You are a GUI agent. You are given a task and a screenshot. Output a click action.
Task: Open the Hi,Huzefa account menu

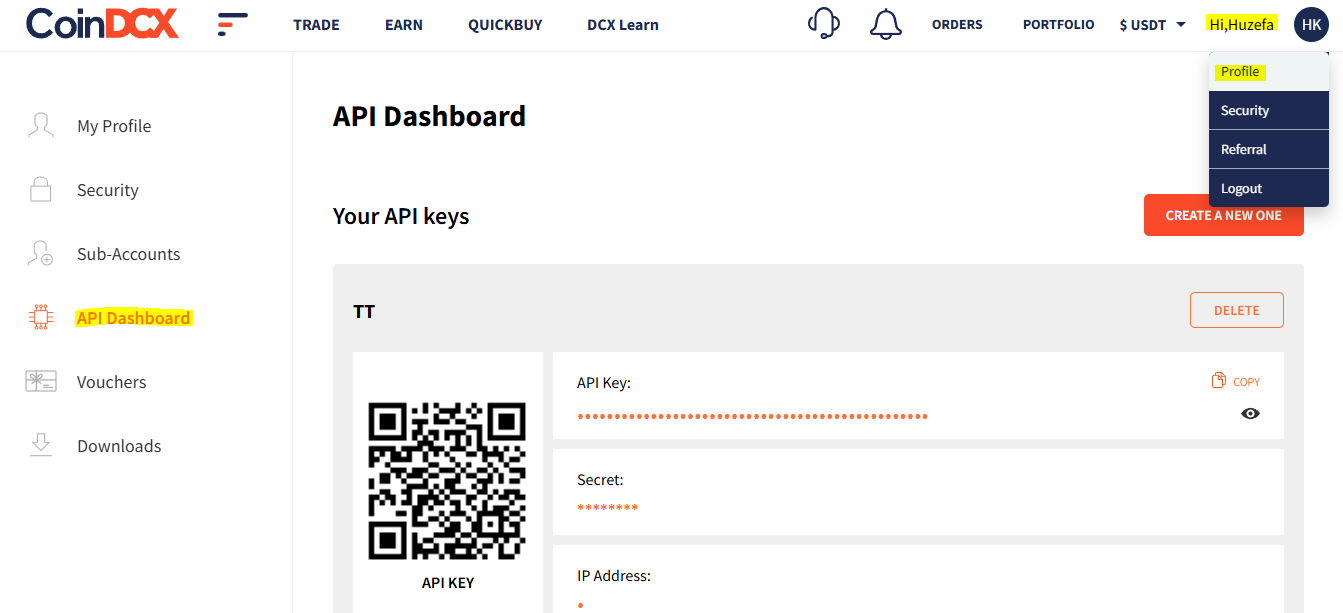pos(1241,24)
